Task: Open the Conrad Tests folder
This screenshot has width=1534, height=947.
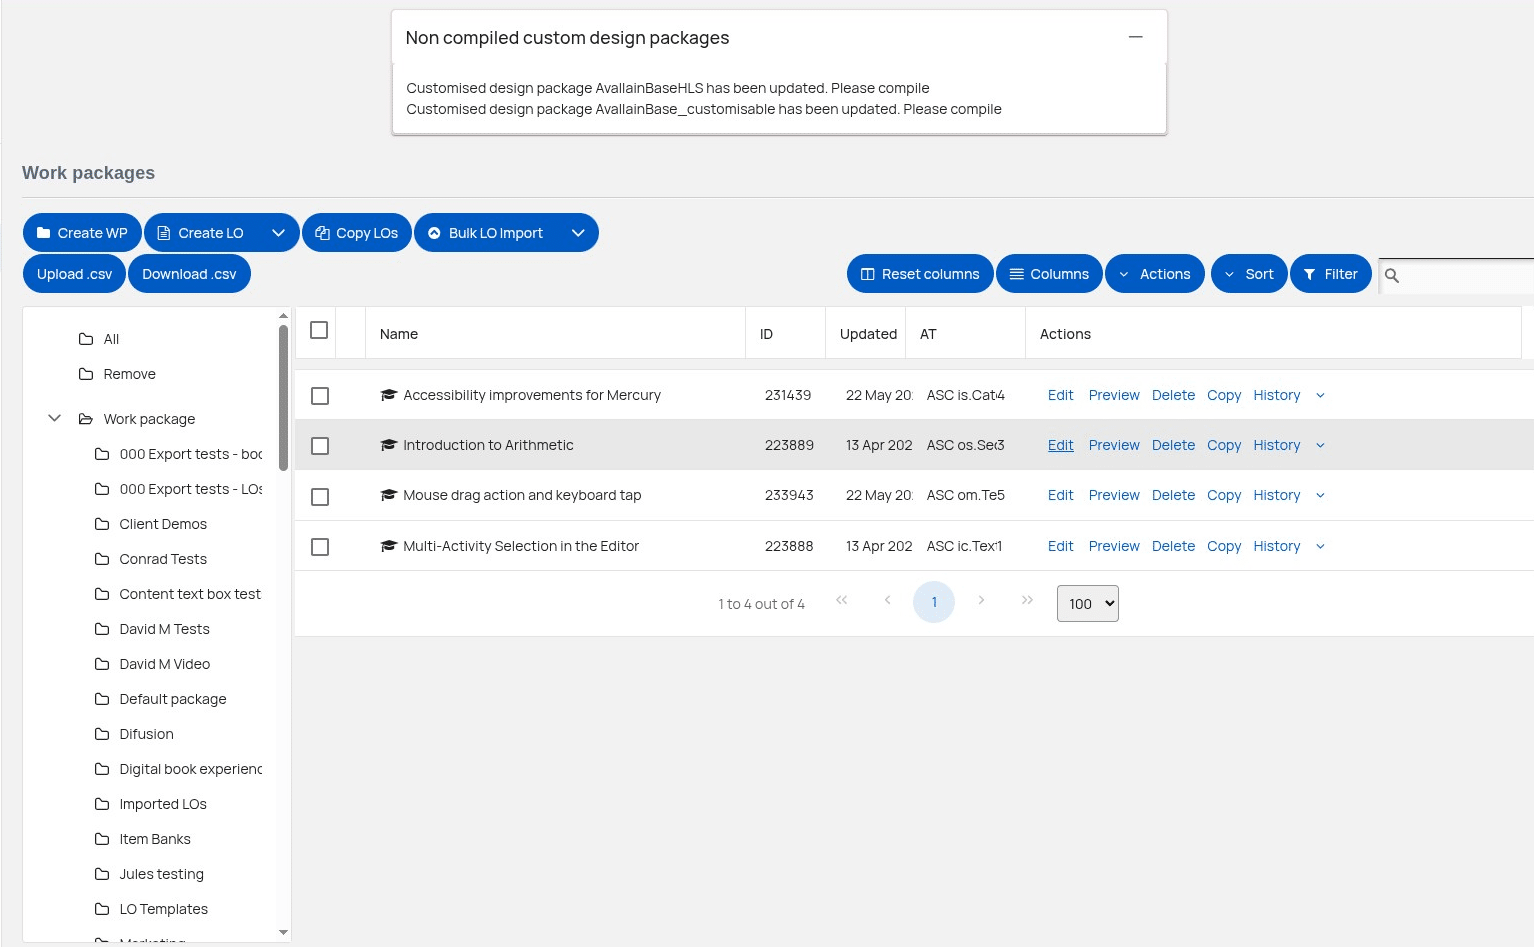Action: point(163,559)
